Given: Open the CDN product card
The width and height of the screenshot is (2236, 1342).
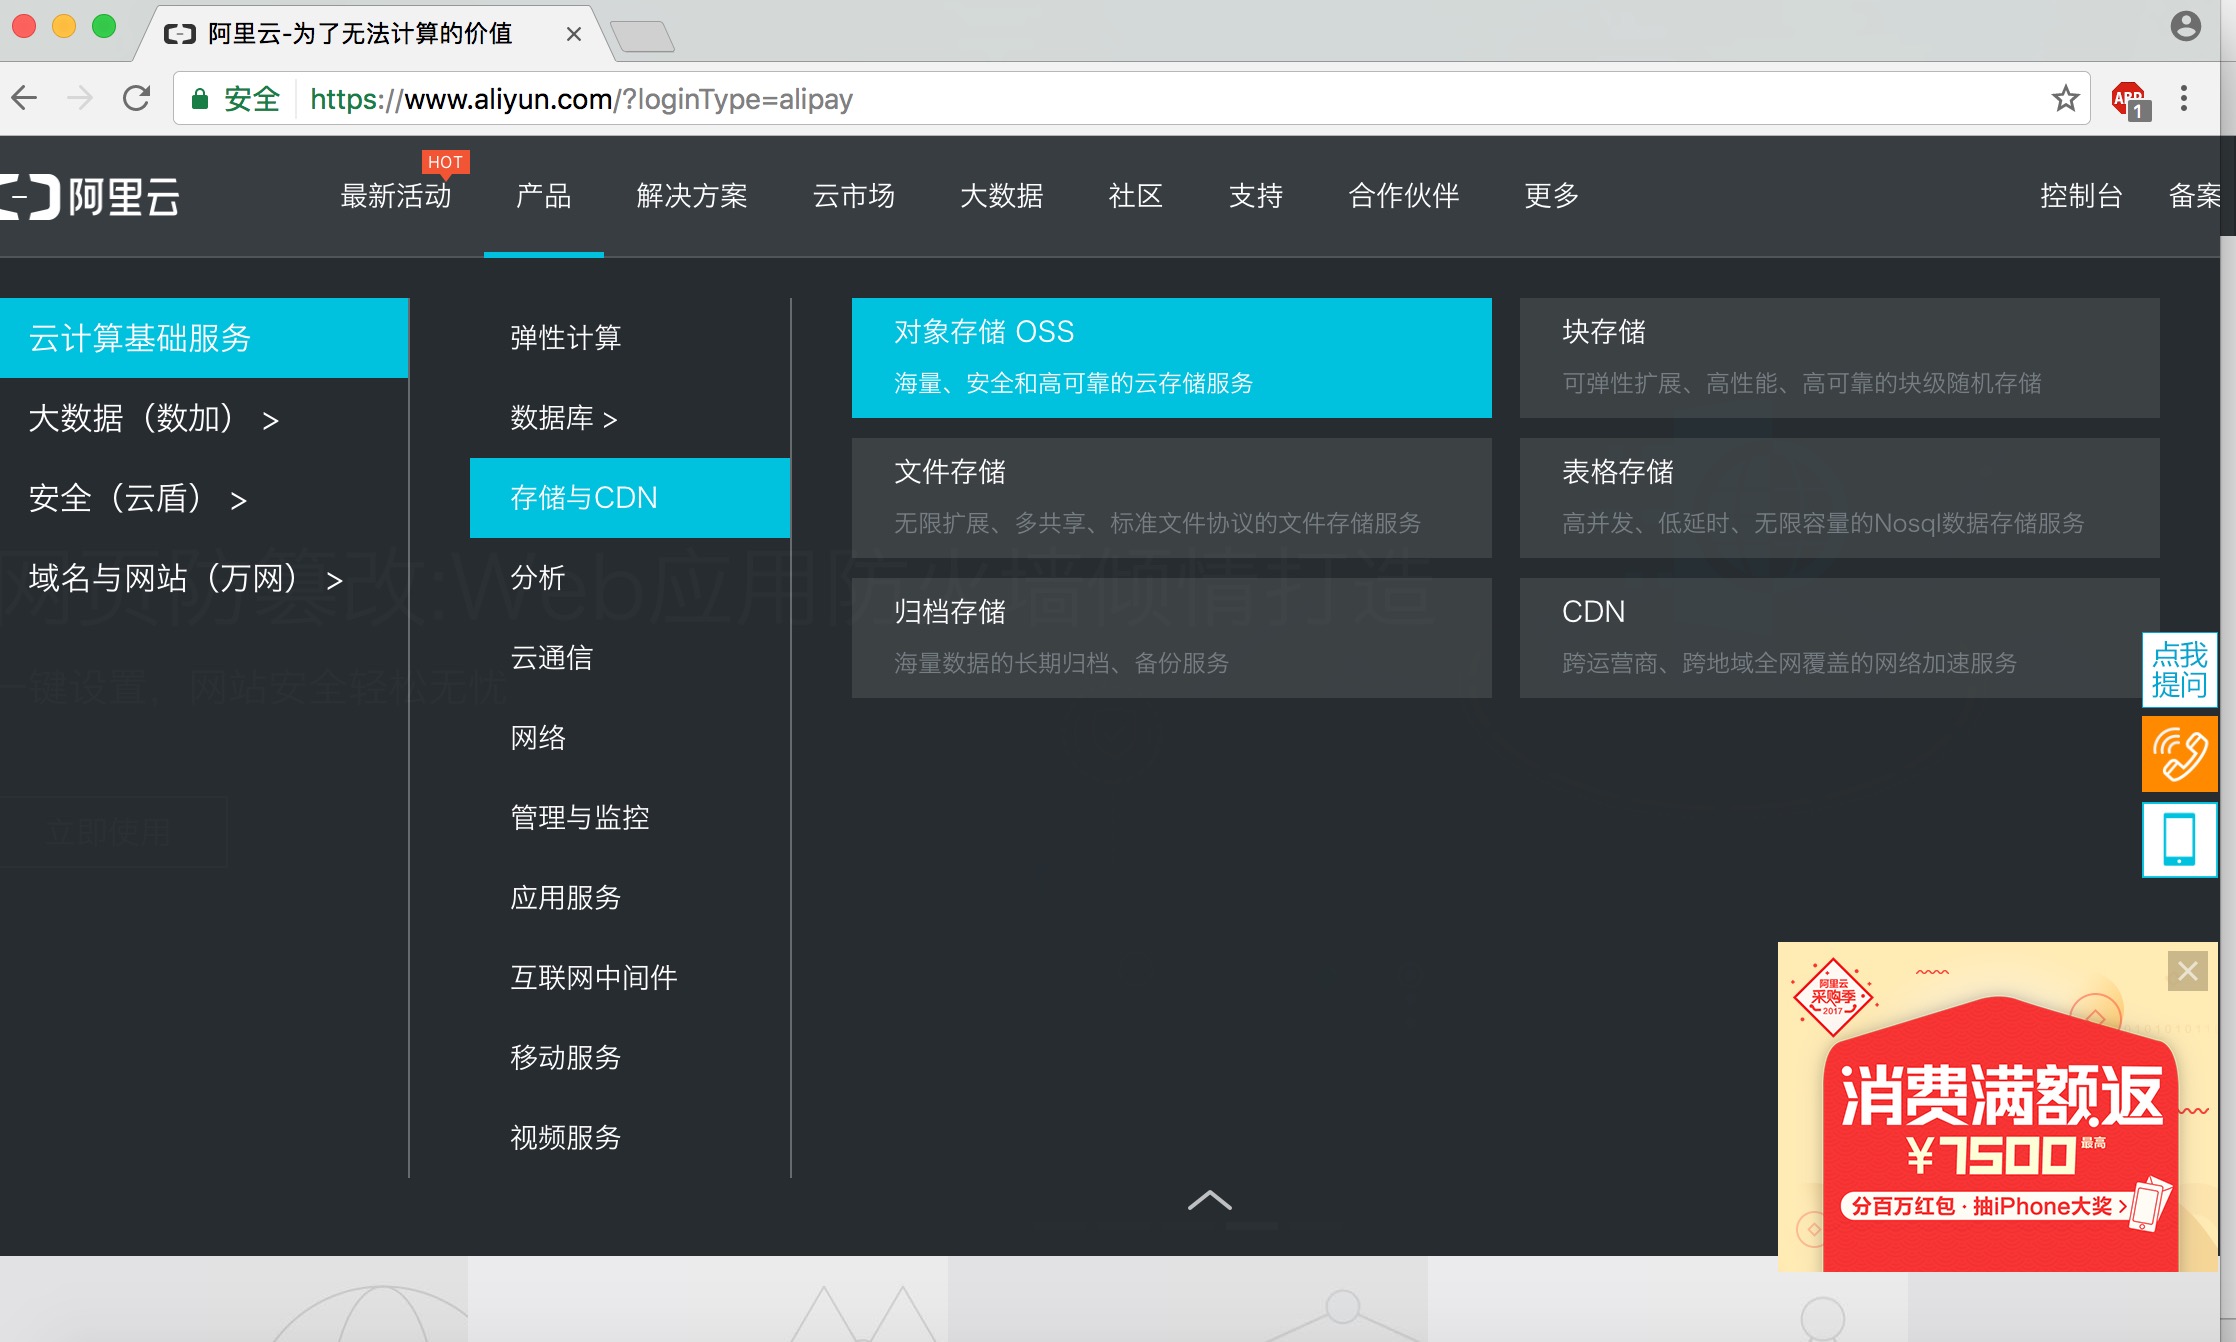Looking at the screenshot, I should pos(1840,638).
